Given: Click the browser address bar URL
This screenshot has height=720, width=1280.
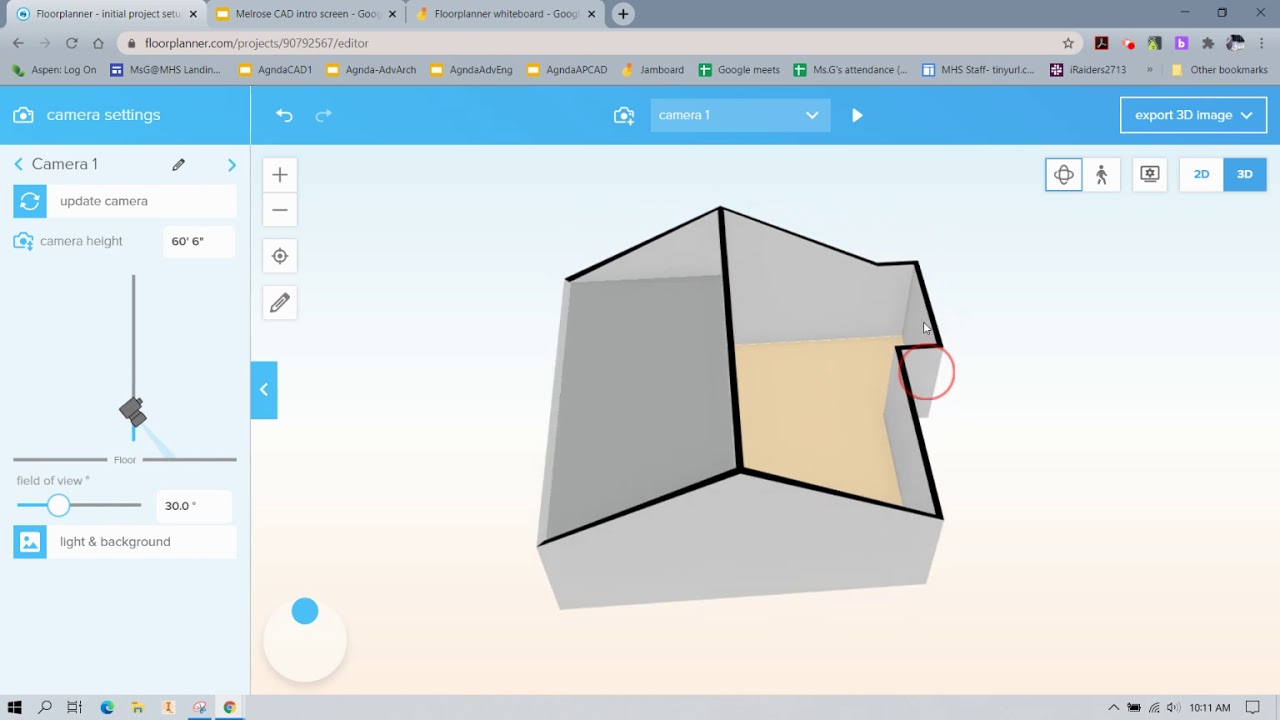Looking at the screenshot, I should (256, 43).
